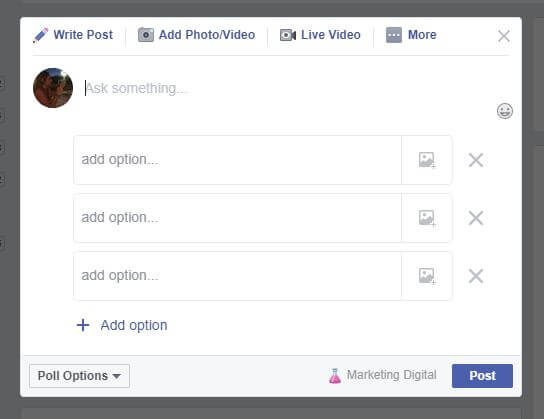Remove the second poll option

[476, 218]
